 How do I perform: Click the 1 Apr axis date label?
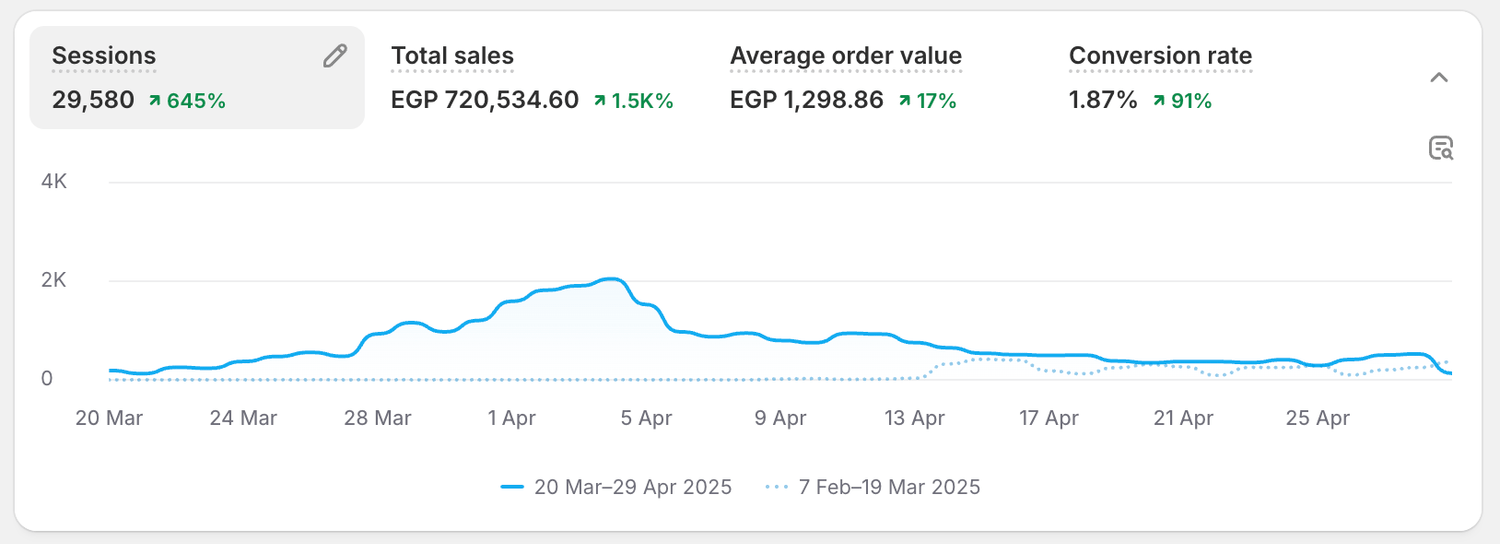point(512,418)
